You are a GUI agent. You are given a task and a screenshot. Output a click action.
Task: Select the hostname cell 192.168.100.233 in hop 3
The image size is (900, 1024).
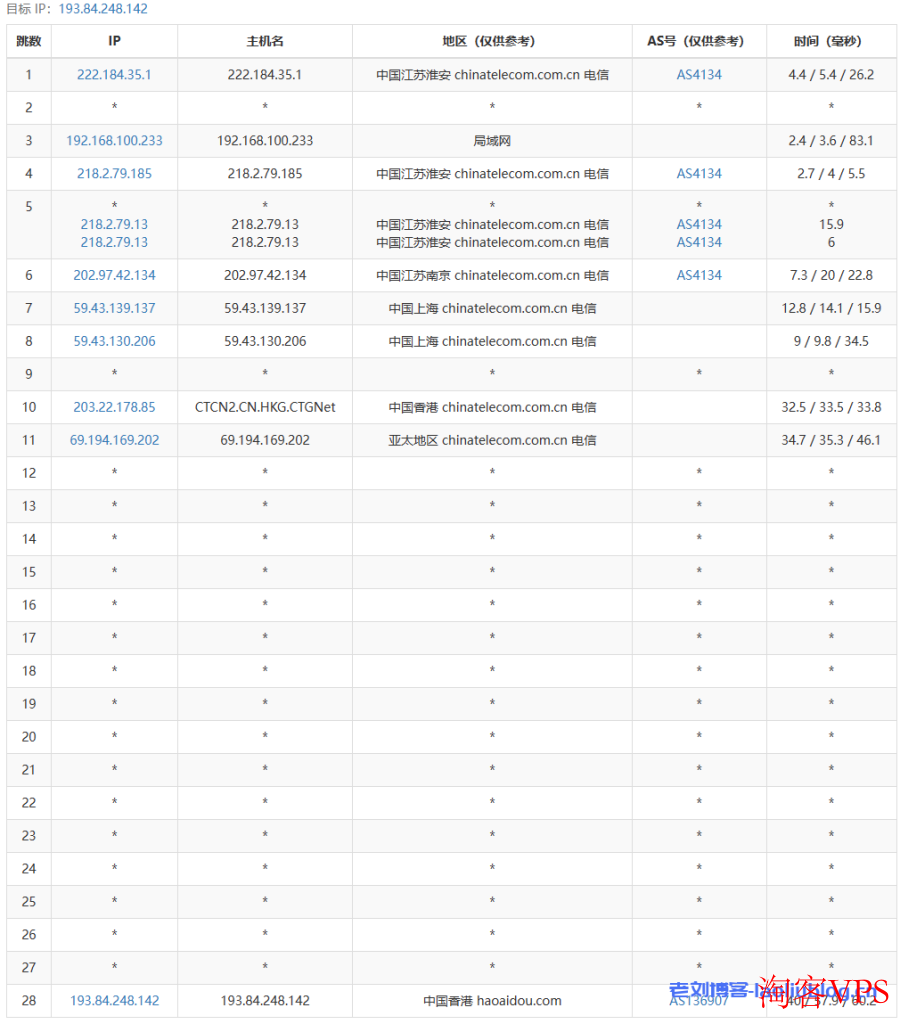coord(265,140)
